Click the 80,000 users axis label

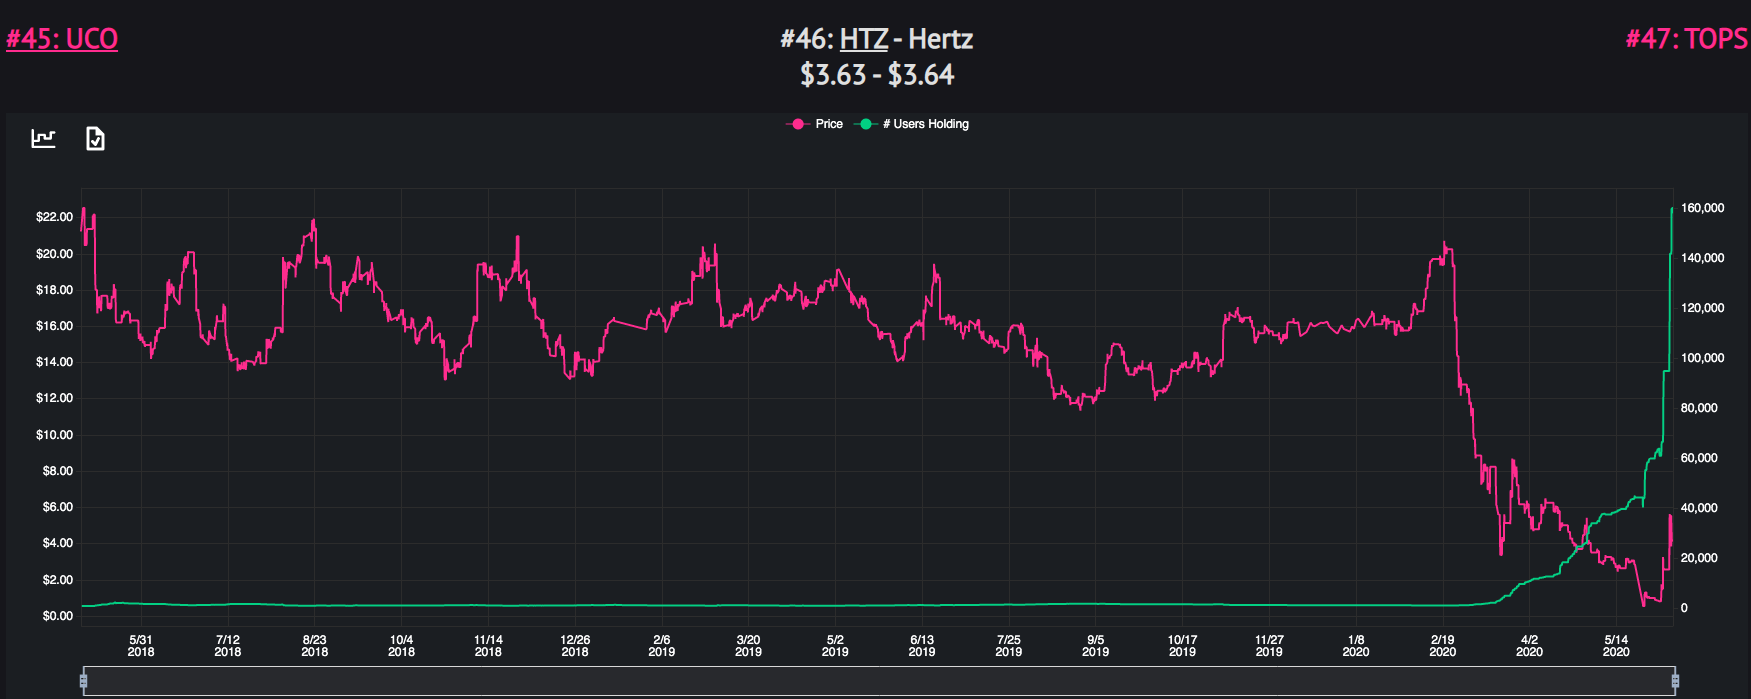1700,408
